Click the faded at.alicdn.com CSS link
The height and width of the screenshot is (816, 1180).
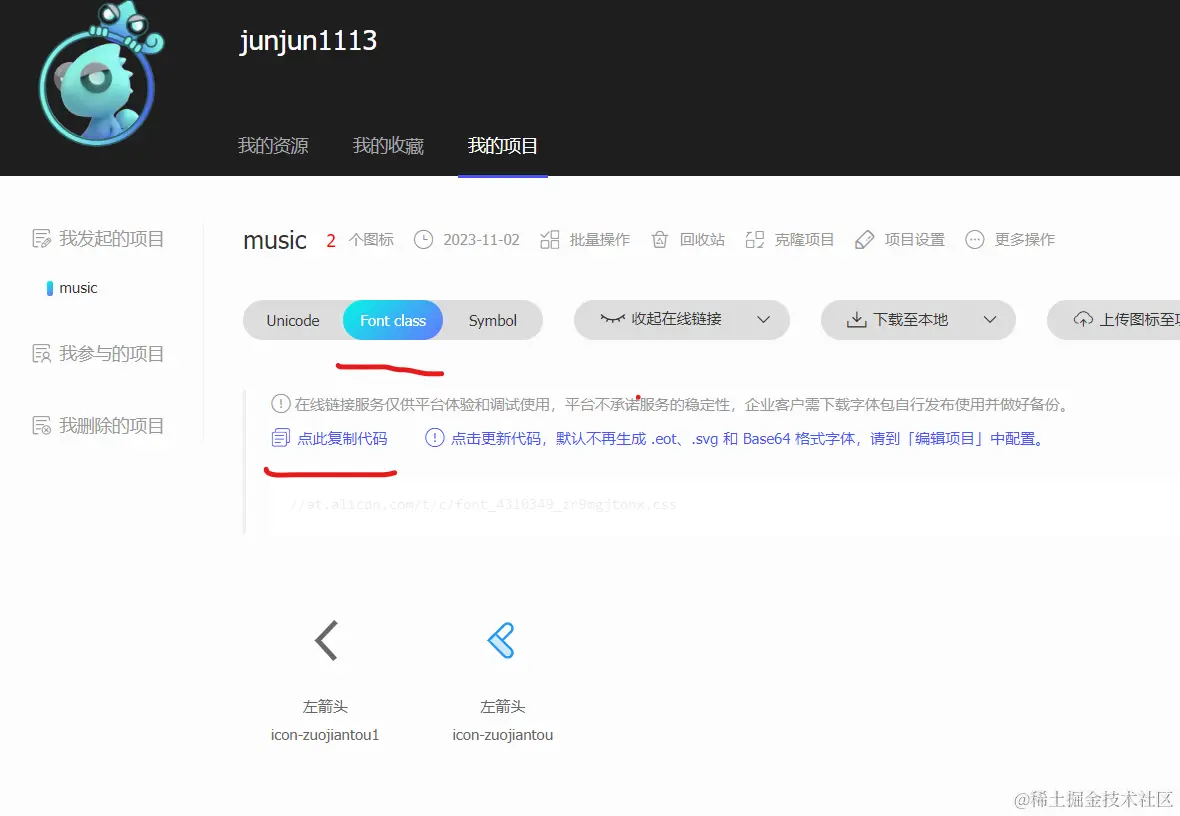coord(483,504)
